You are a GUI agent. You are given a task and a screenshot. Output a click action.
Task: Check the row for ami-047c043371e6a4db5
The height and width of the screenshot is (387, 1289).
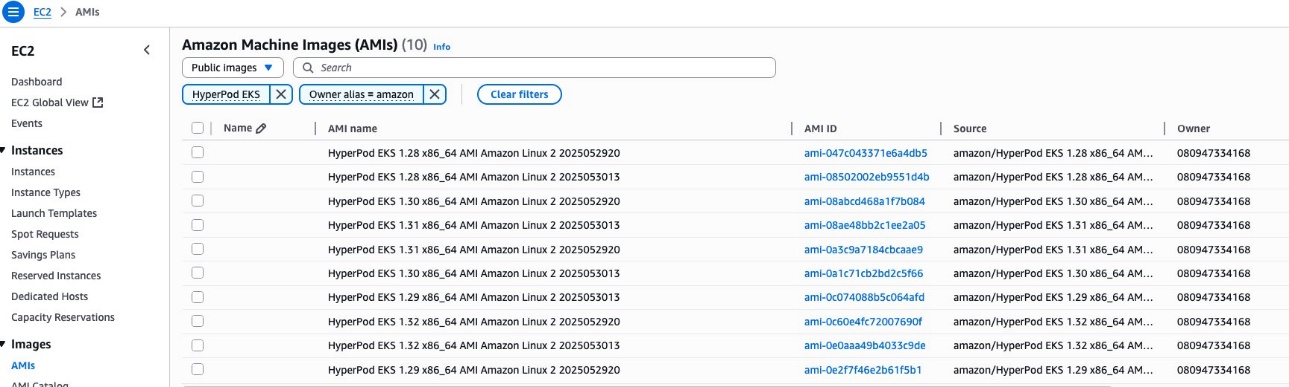(197, 153)
